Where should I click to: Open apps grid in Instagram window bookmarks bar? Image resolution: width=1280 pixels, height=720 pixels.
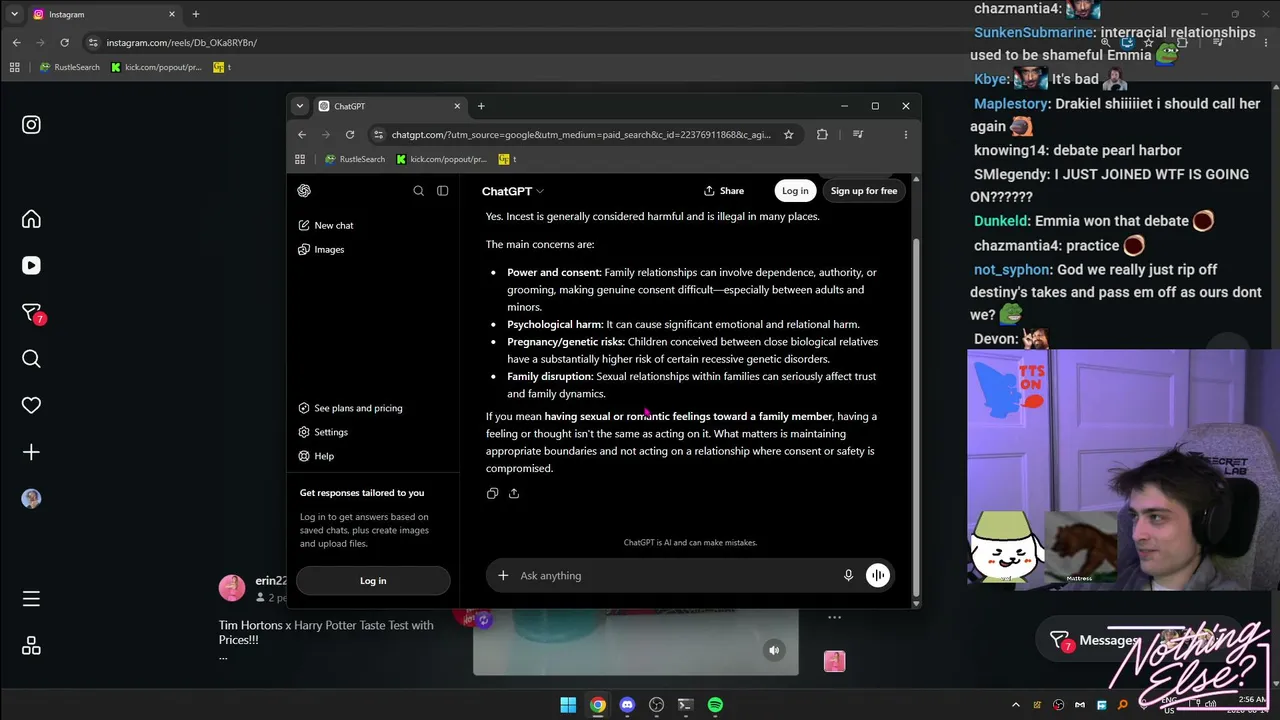pos(14,67)
